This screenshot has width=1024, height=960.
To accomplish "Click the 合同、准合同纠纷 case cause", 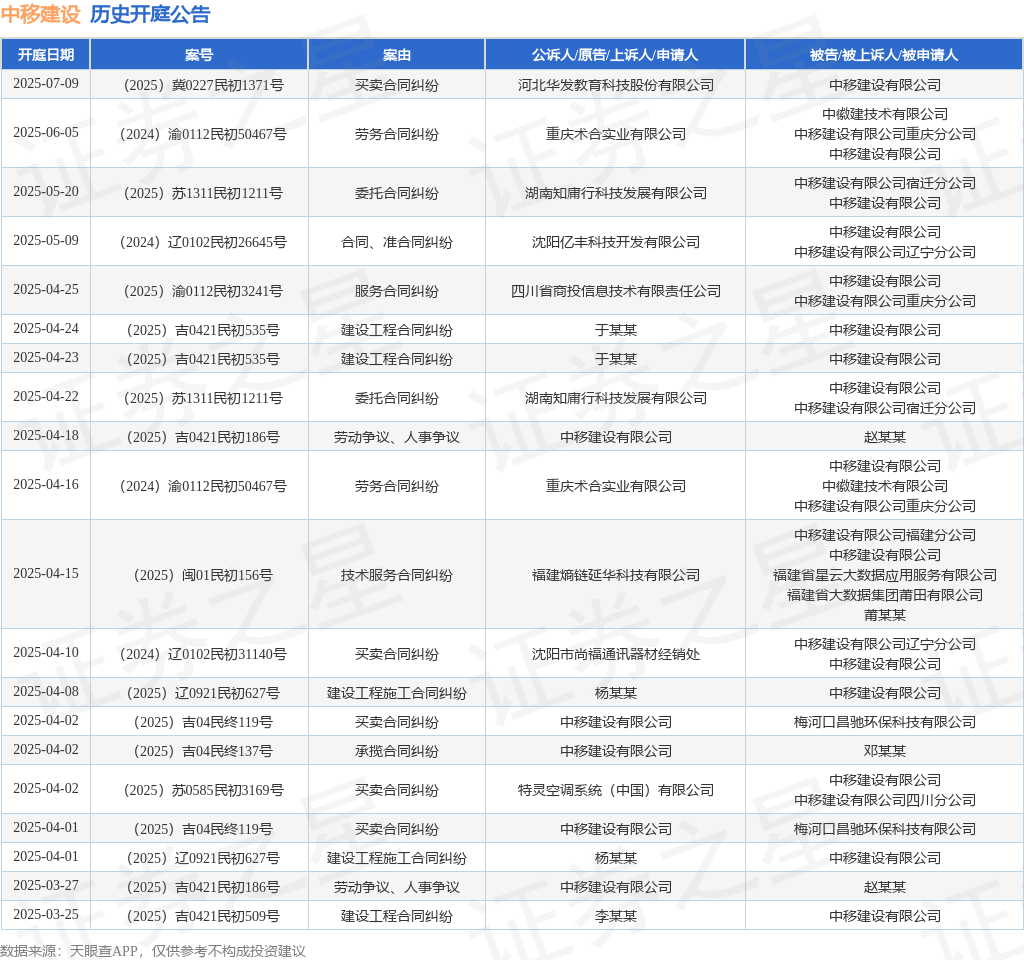I will pyautogui.click(x=396, y=242).
